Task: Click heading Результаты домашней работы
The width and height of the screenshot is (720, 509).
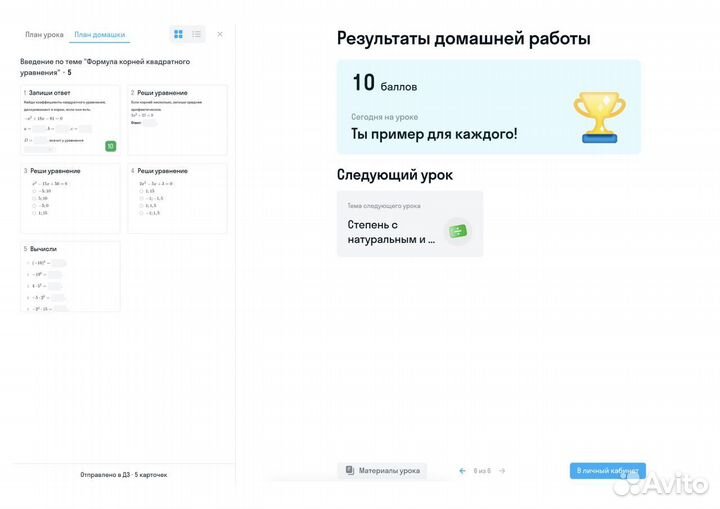Action: point(463,39)
